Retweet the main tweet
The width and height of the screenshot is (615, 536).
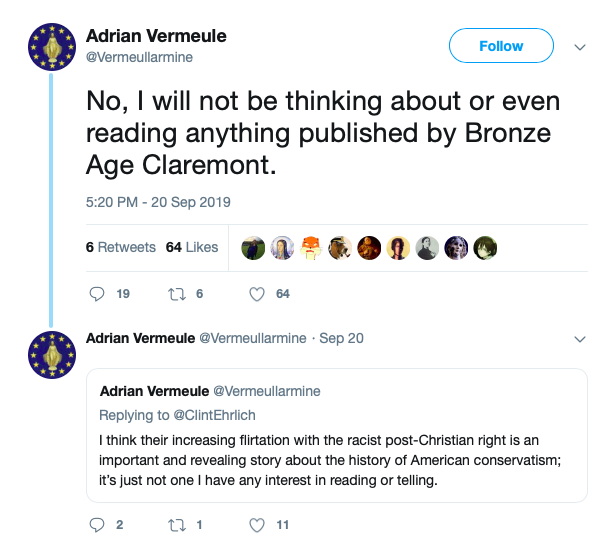(172, 294)
